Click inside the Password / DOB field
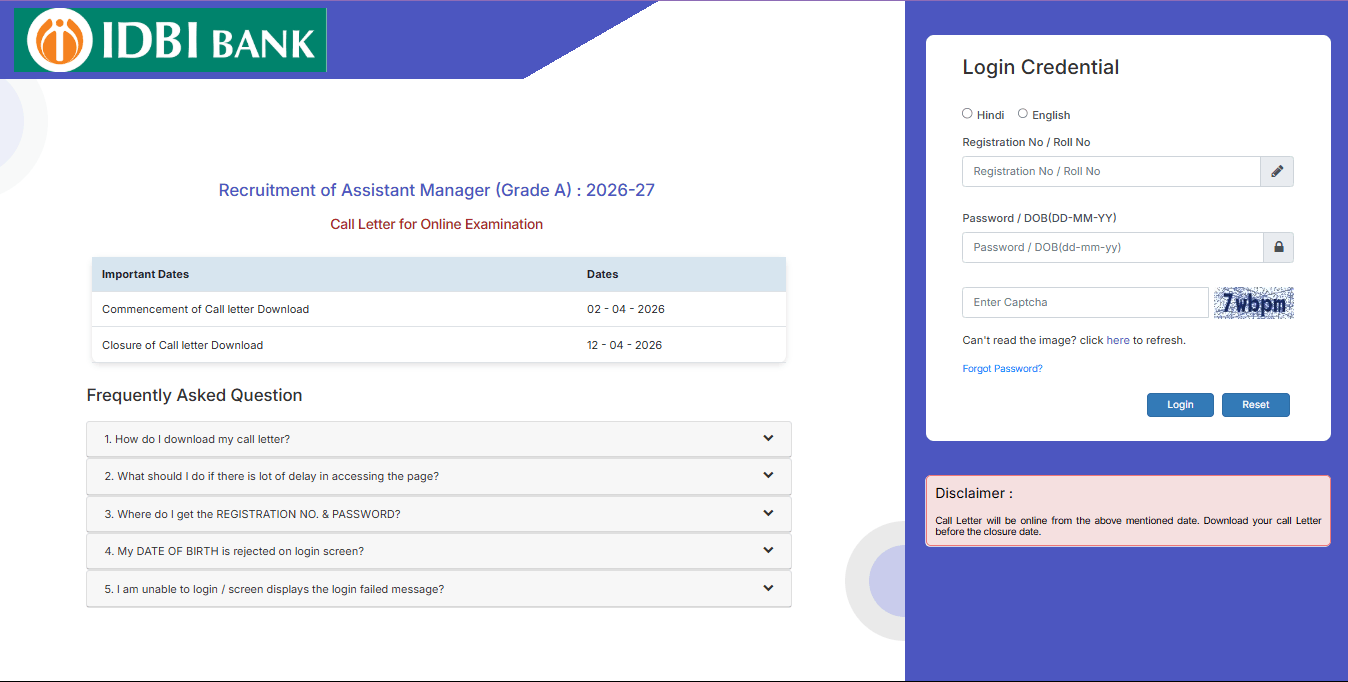 tap(1110, 247)
